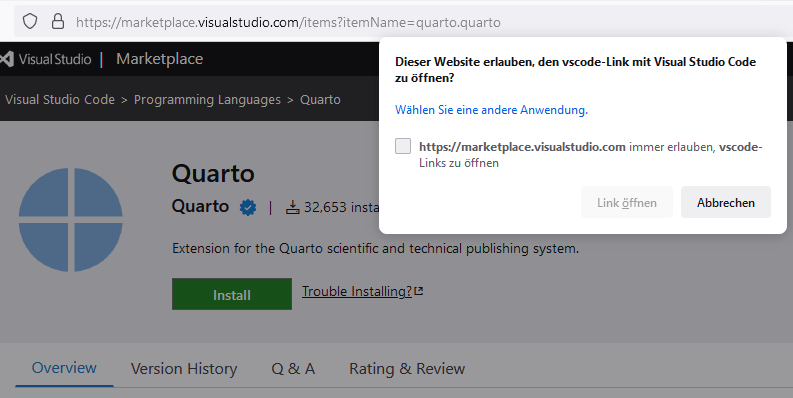Click the installs download icon
793x398 pixels.
click(293, 207)
